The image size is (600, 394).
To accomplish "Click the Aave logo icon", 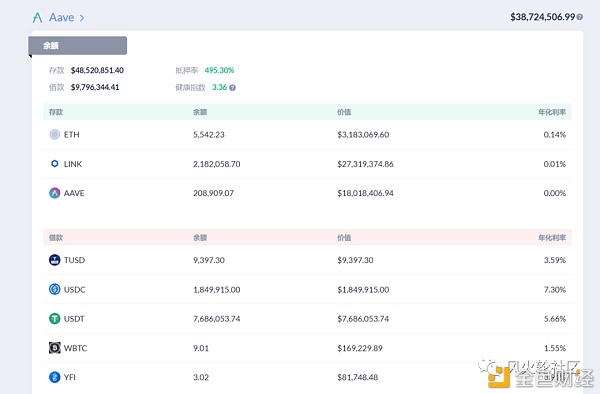I will click(x=38, y=18).
